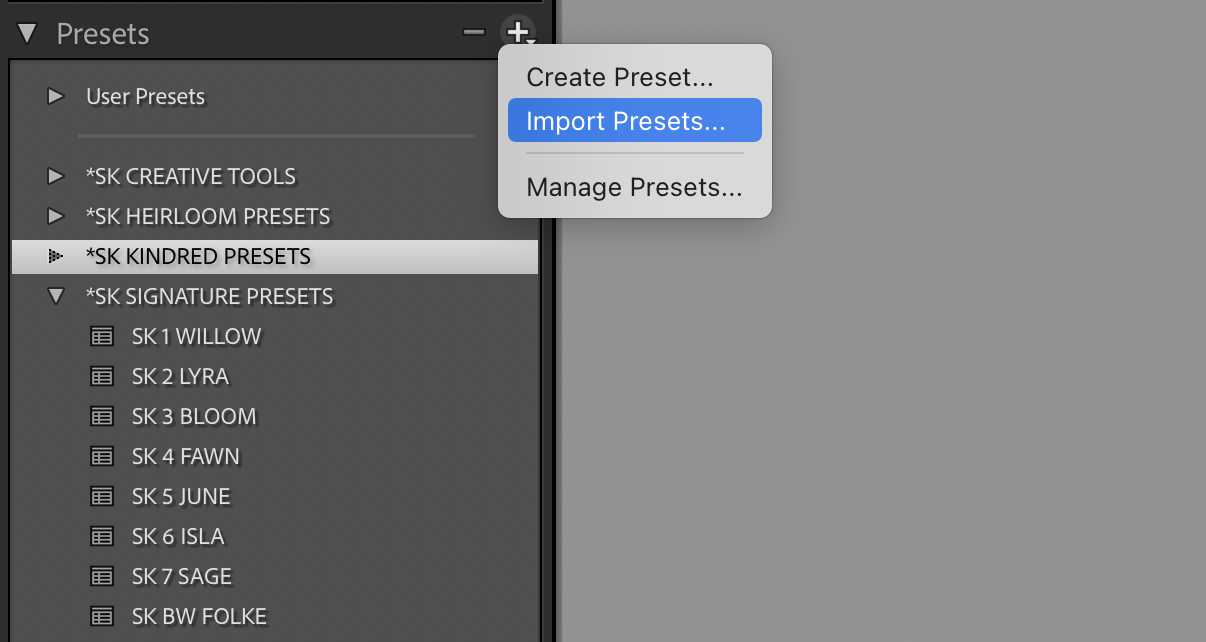Screen dimensions: 1206x642
Task: Click the plus icon in Presets header
Action: click(x=518, y=33)
